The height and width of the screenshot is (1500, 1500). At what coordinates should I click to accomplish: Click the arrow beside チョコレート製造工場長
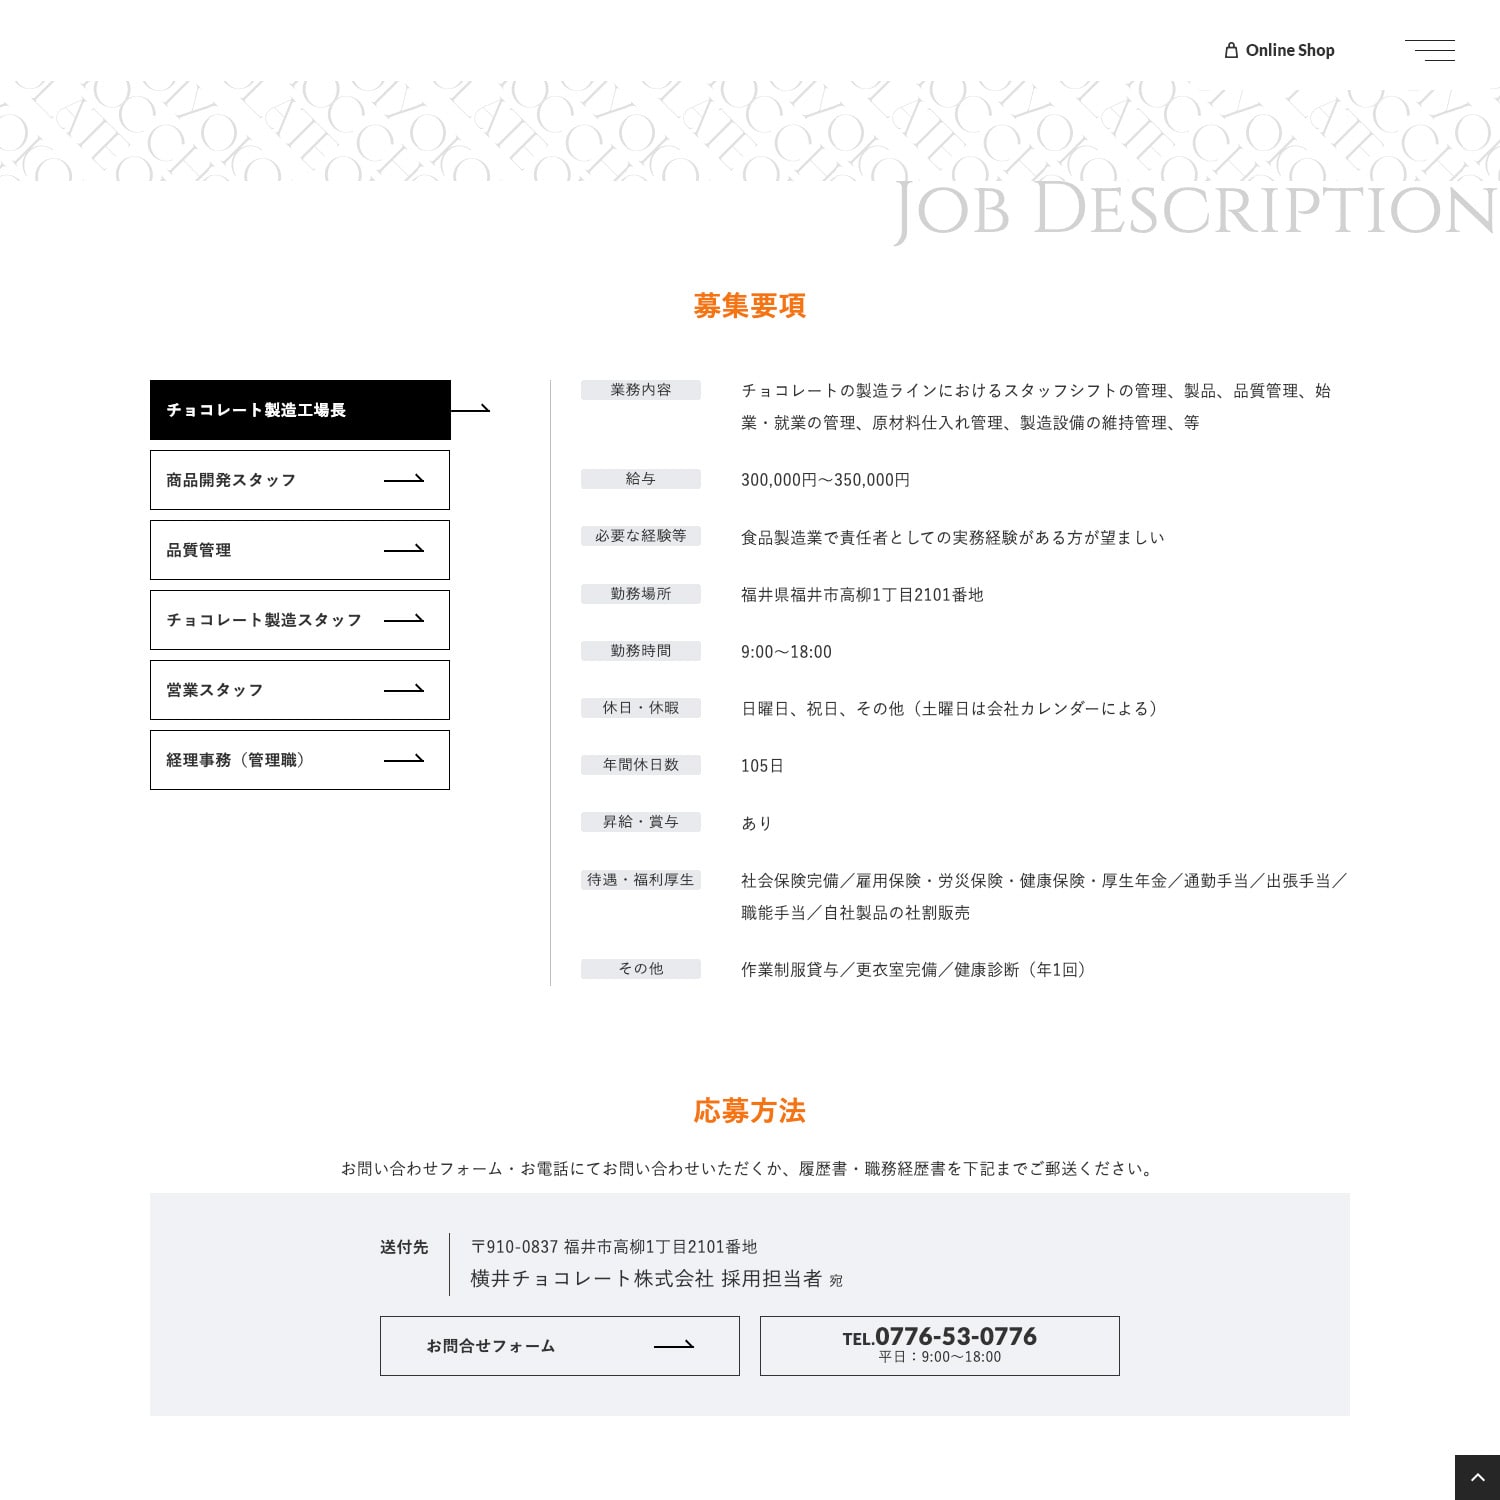coord(470,409)
